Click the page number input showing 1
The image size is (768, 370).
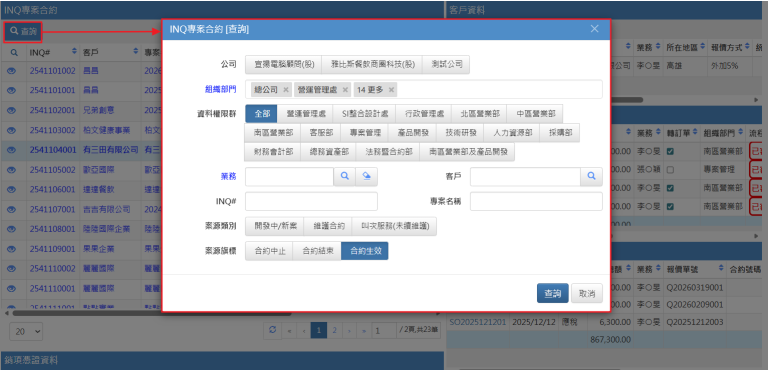click(x=384, y=331)
